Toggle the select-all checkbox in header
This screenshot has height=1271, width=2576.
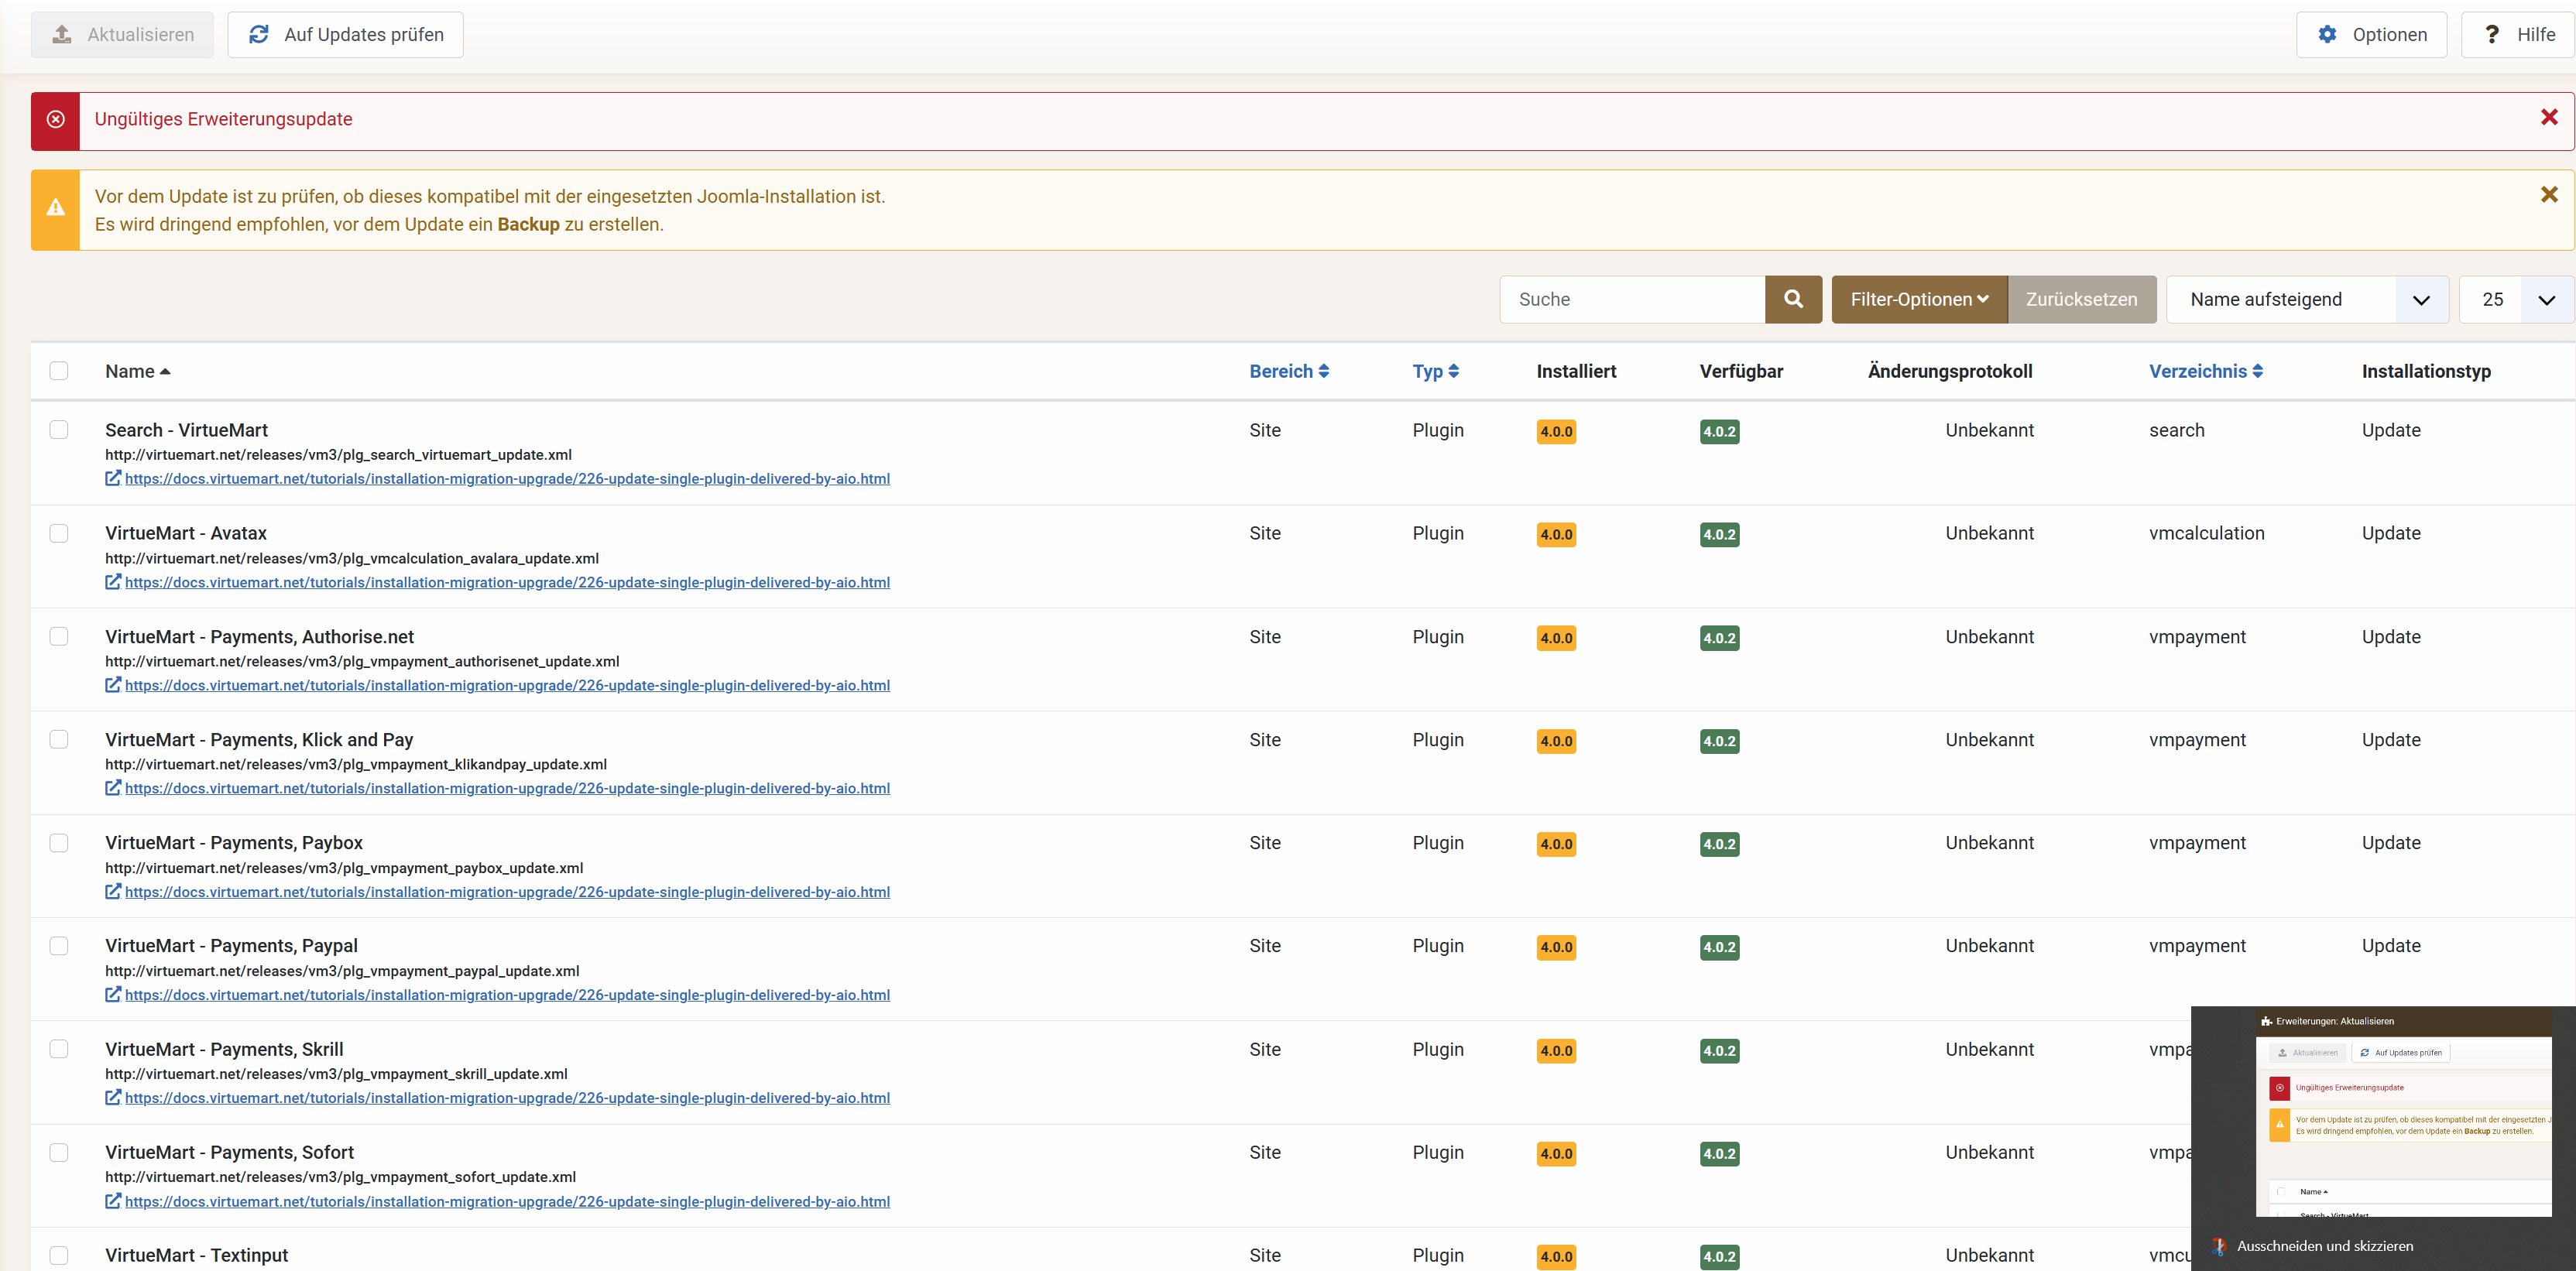click(x=59, y=371)
